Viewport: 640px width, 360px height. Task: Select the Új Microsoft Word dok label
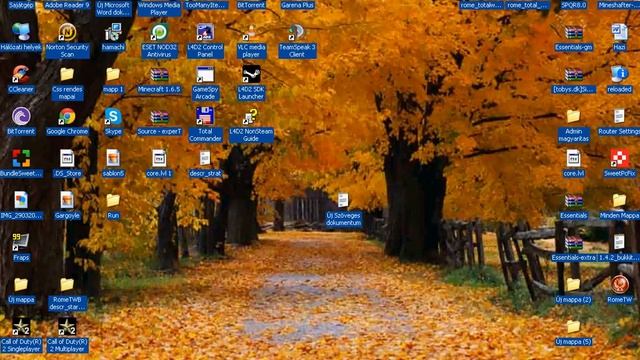click(113, 9)
